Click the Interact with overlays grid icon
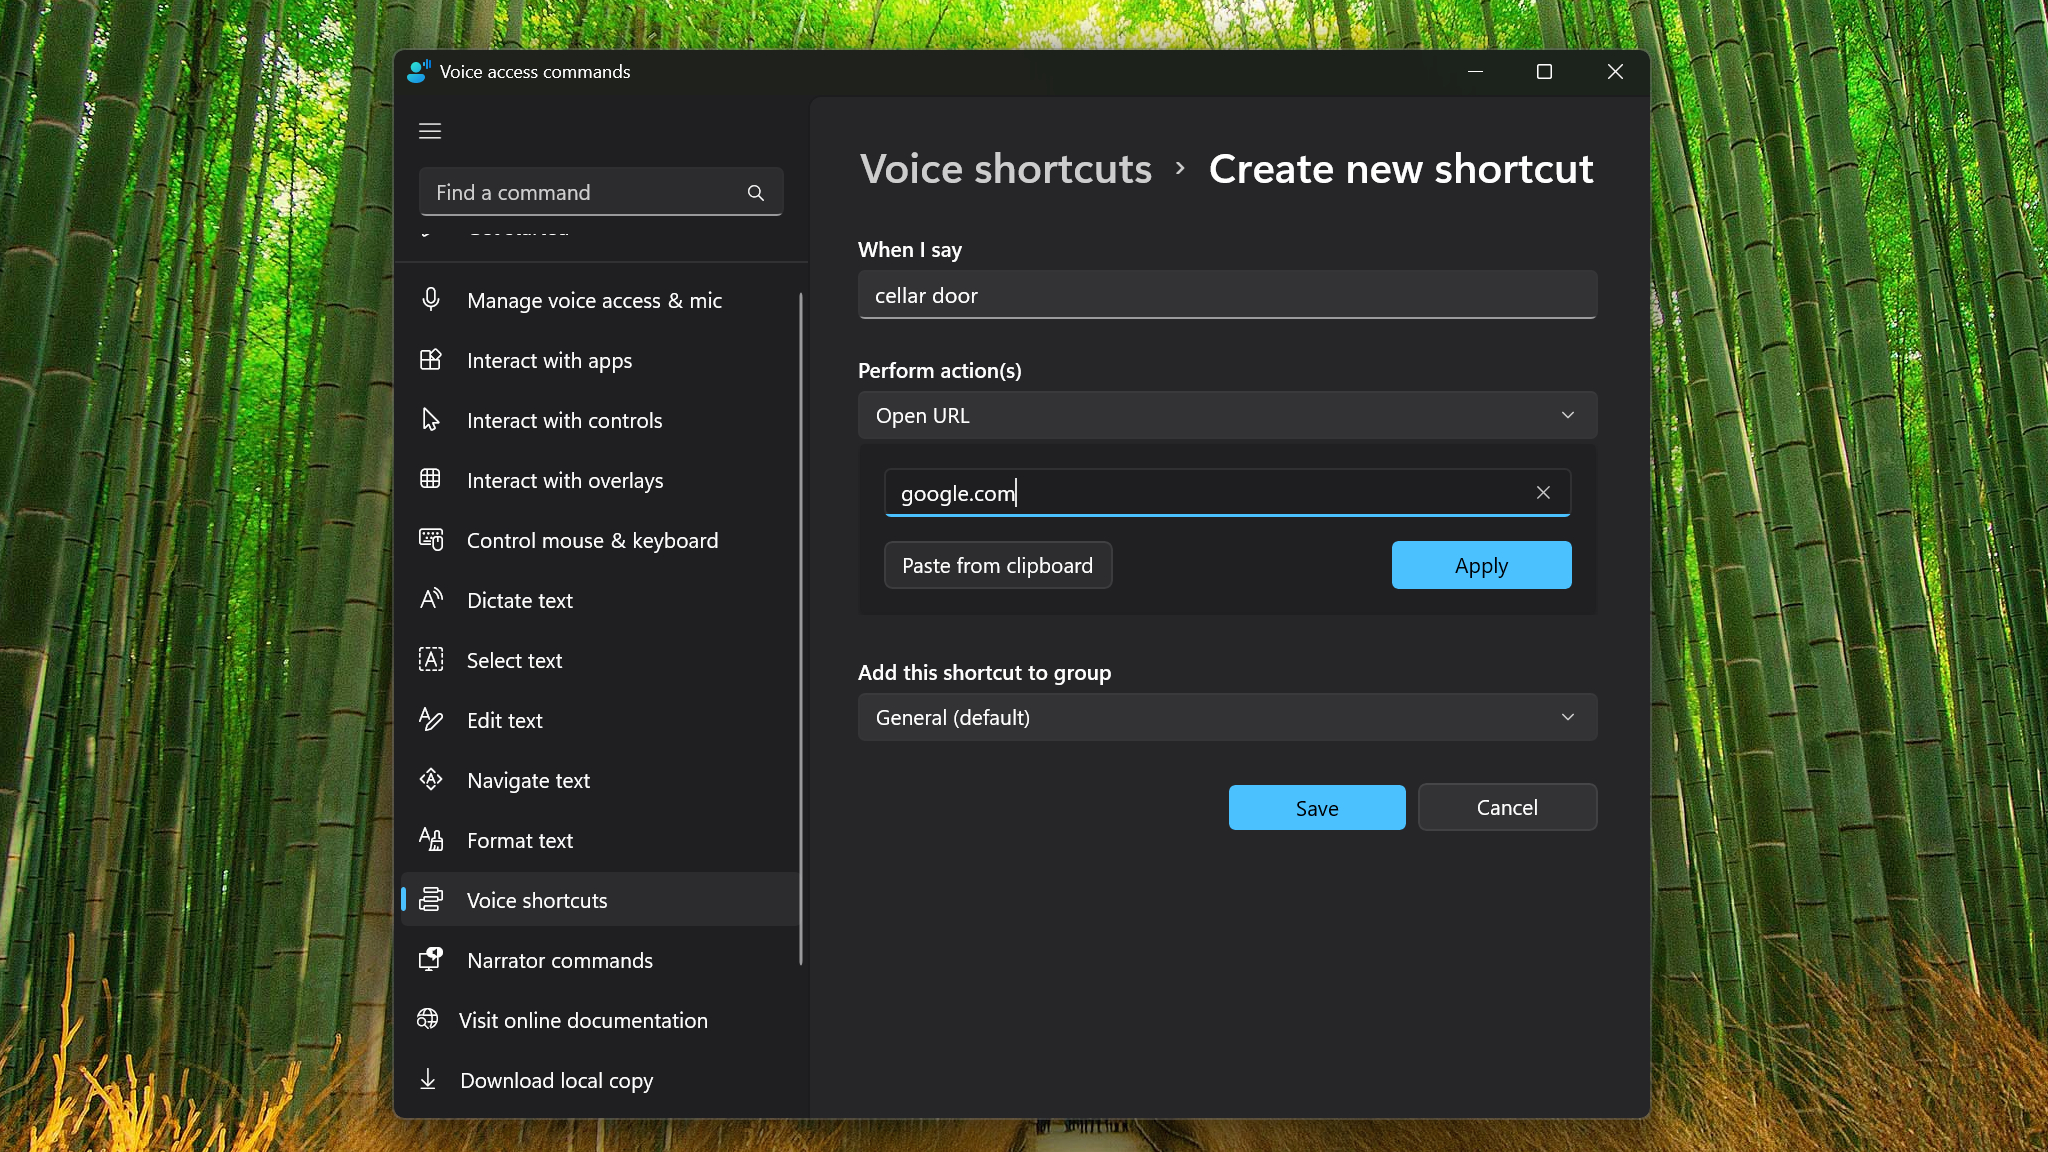 pyautogui.click(x=431, y=480)
